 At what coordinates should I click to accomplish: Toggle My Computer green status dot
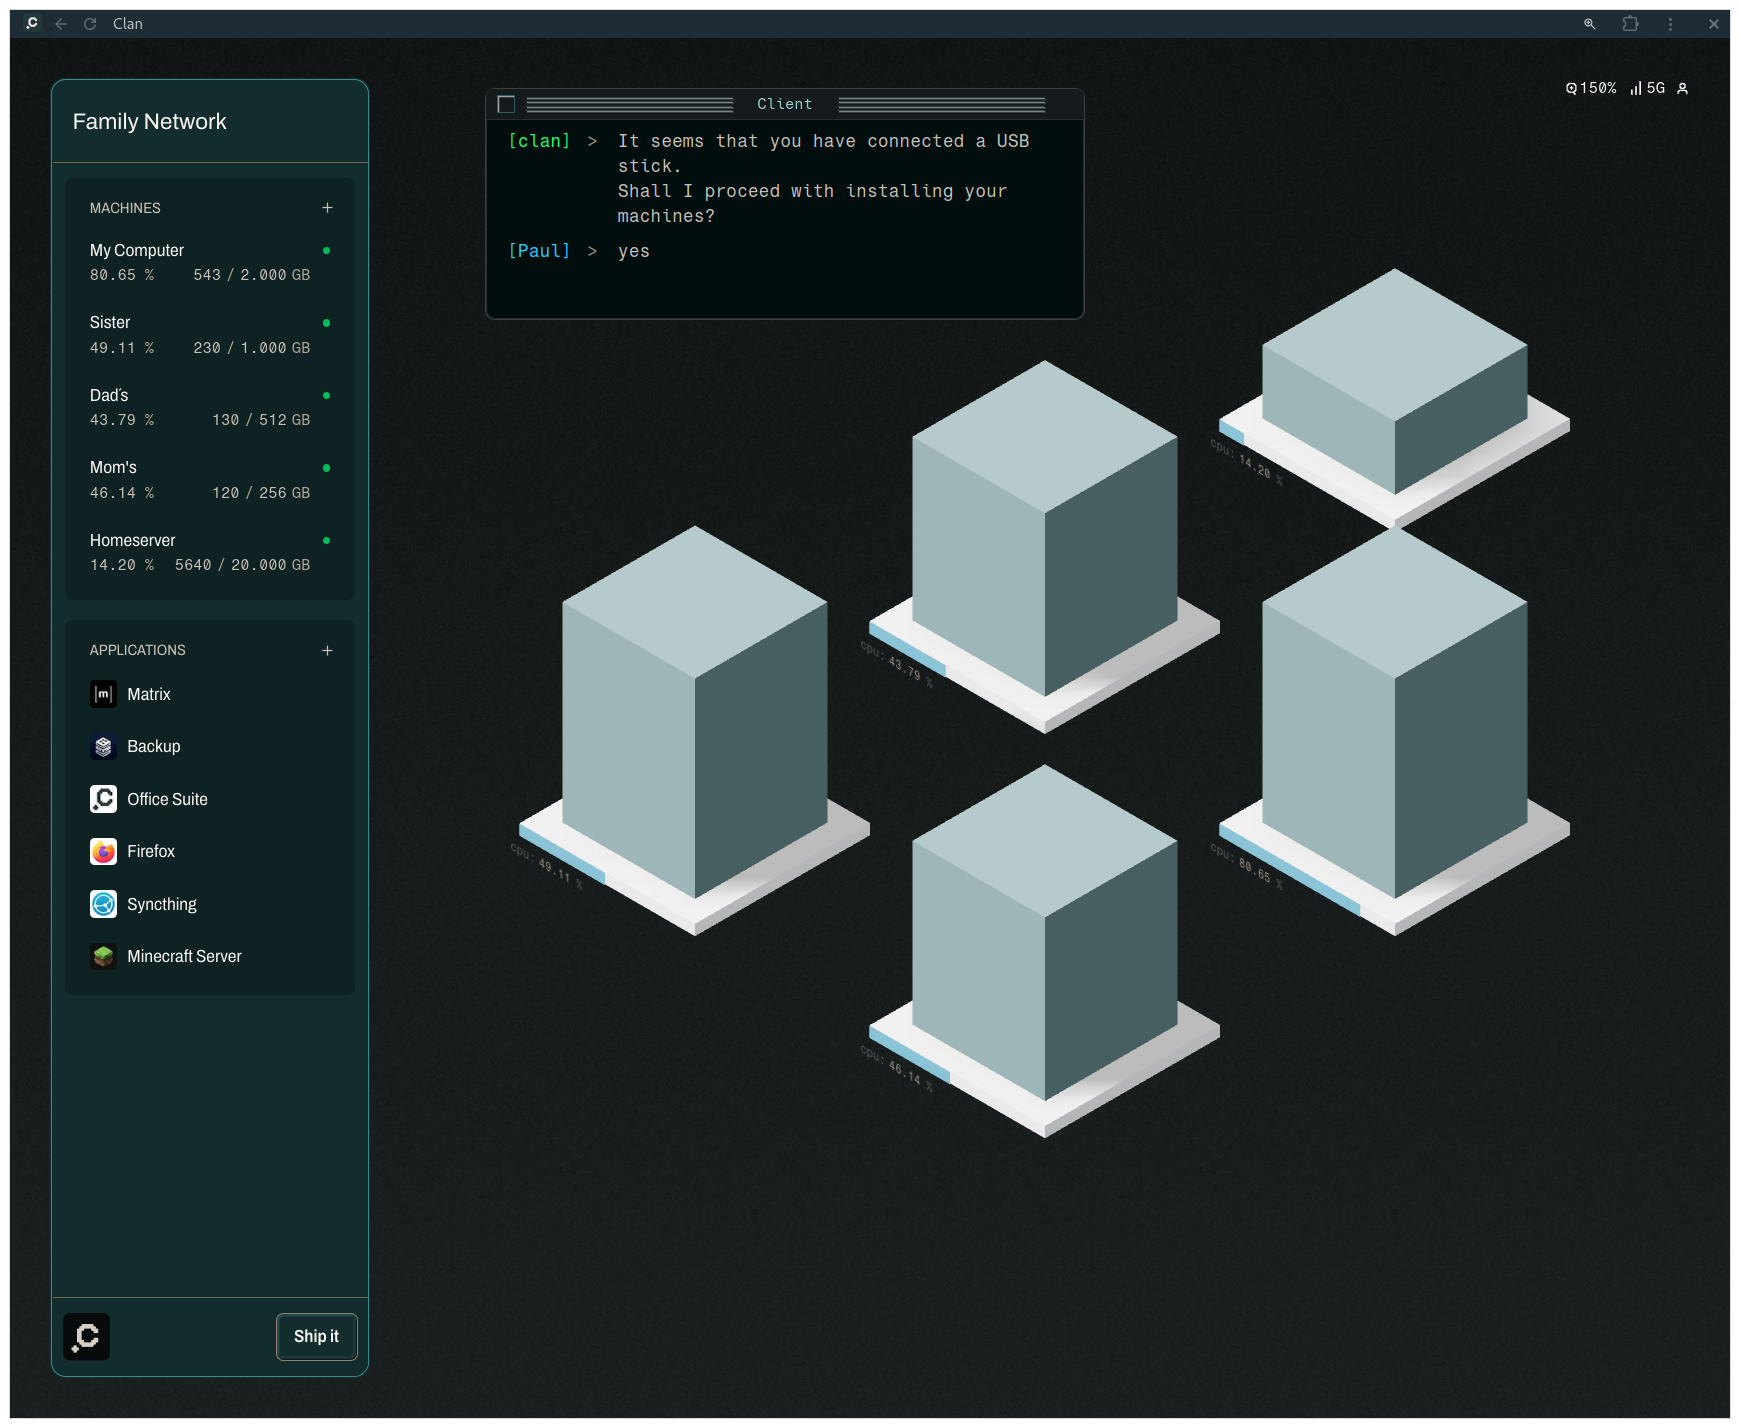click(x=326, y=250)
